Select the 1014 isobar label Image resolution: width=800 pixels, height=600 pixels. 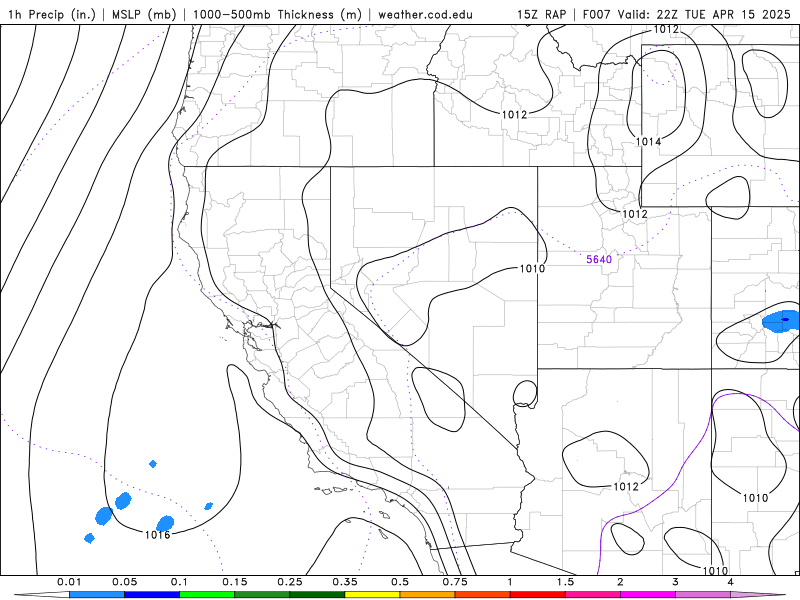tap(648, 142)
